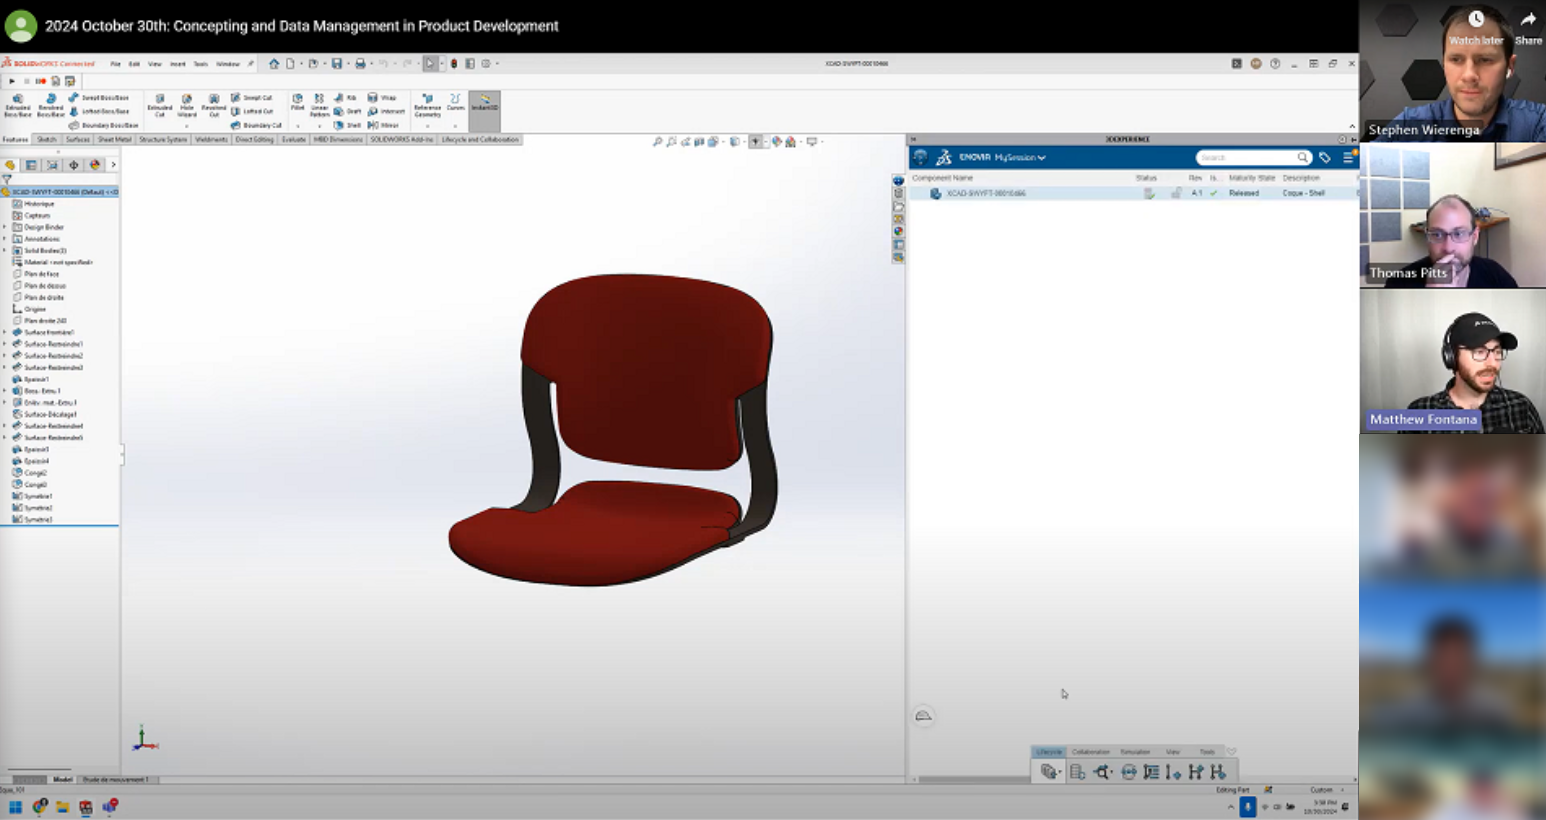The image size is (1546, 820).
Task: Open the Window menu
Action: click(228, 63)
